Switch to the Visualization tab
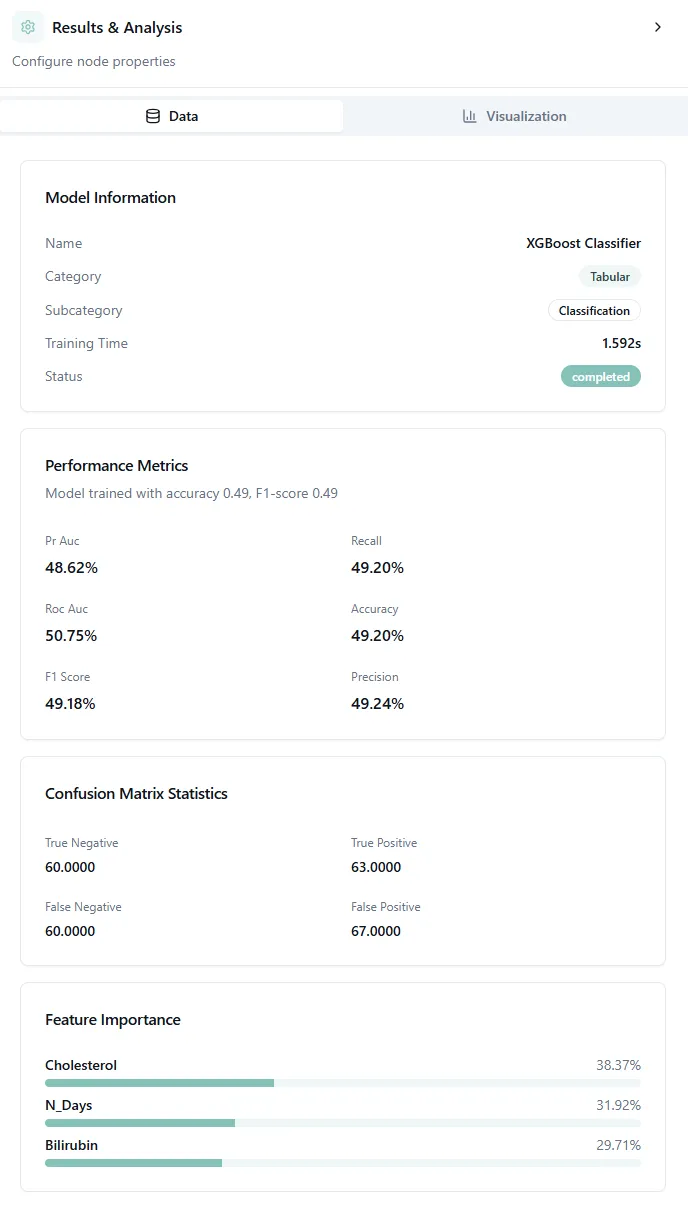688x1224 pixels. coord(515,116)
